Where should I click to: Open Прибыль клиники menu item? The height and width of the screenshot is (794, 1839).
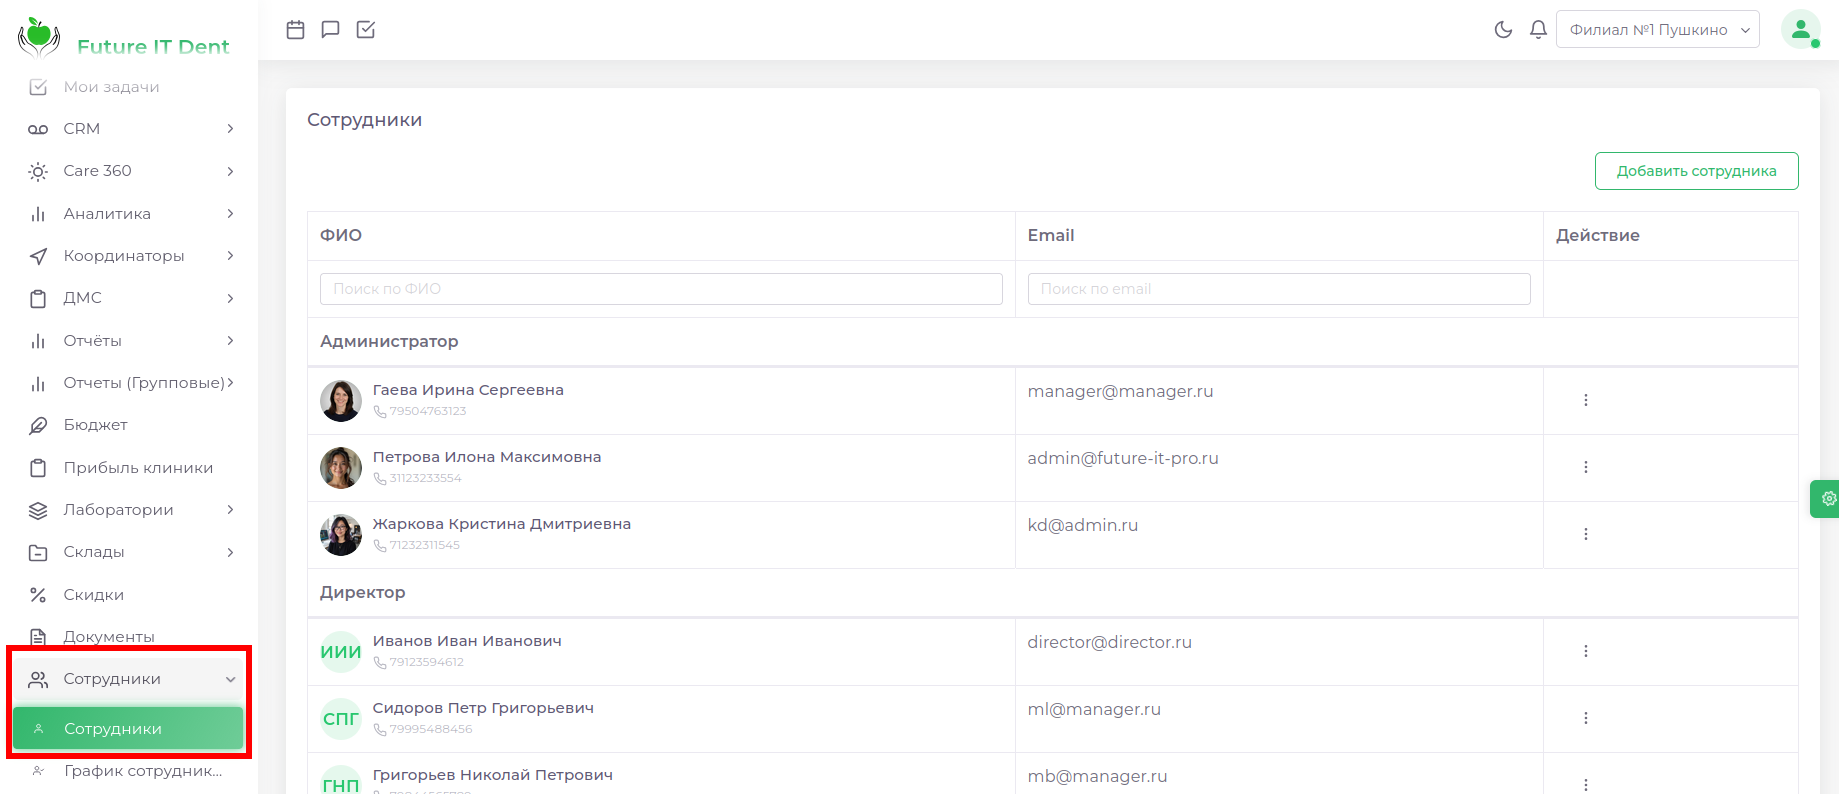pos(138,468)
